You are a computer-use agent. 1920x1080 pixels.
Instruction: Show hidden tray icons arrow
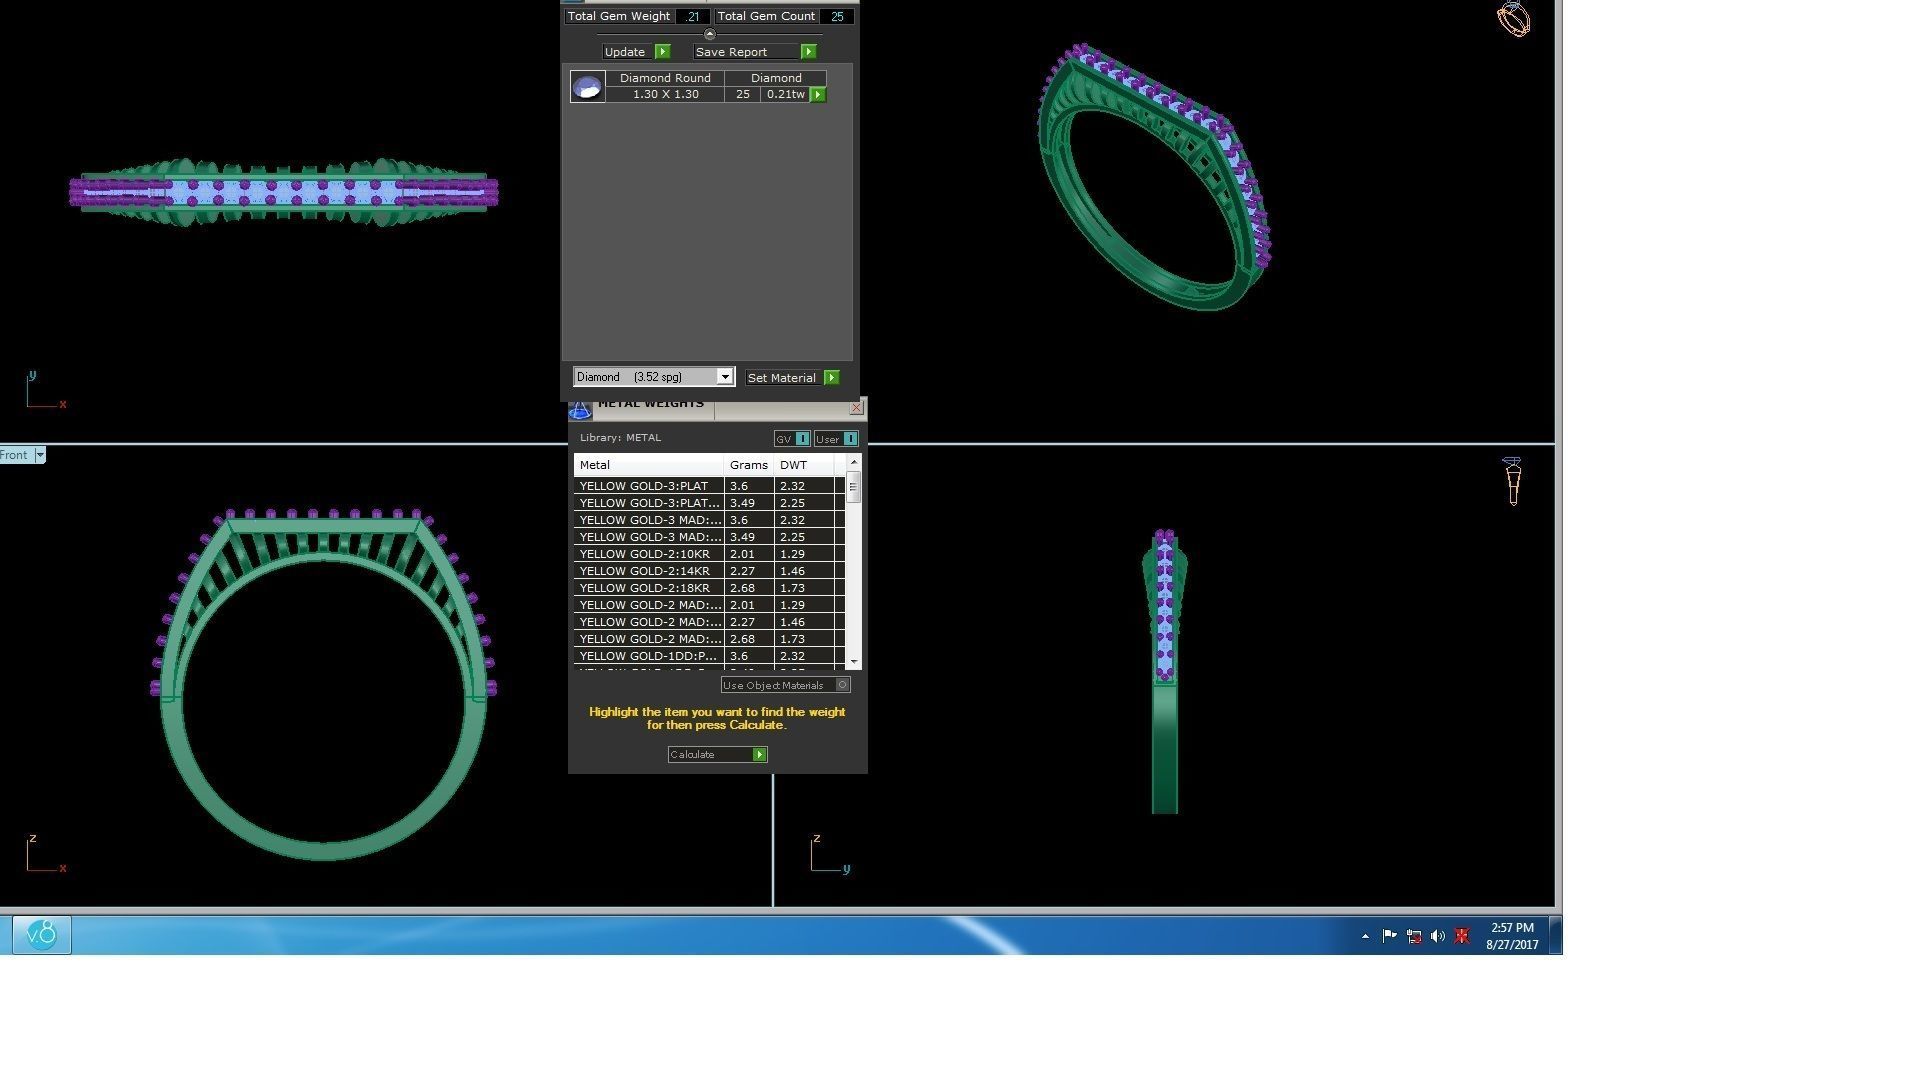point(1365,936)
